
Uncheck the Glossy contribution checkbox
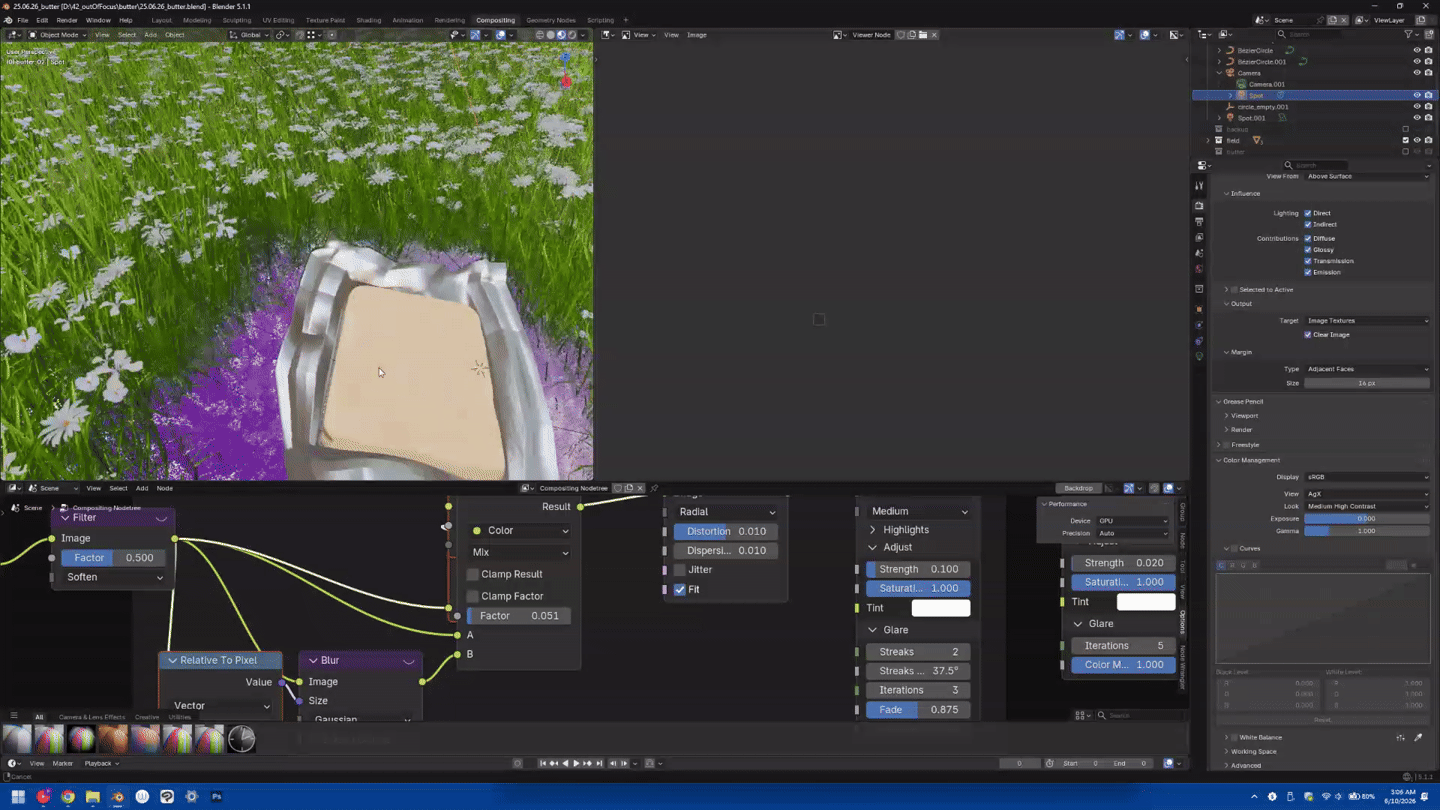coord(1308,250)
